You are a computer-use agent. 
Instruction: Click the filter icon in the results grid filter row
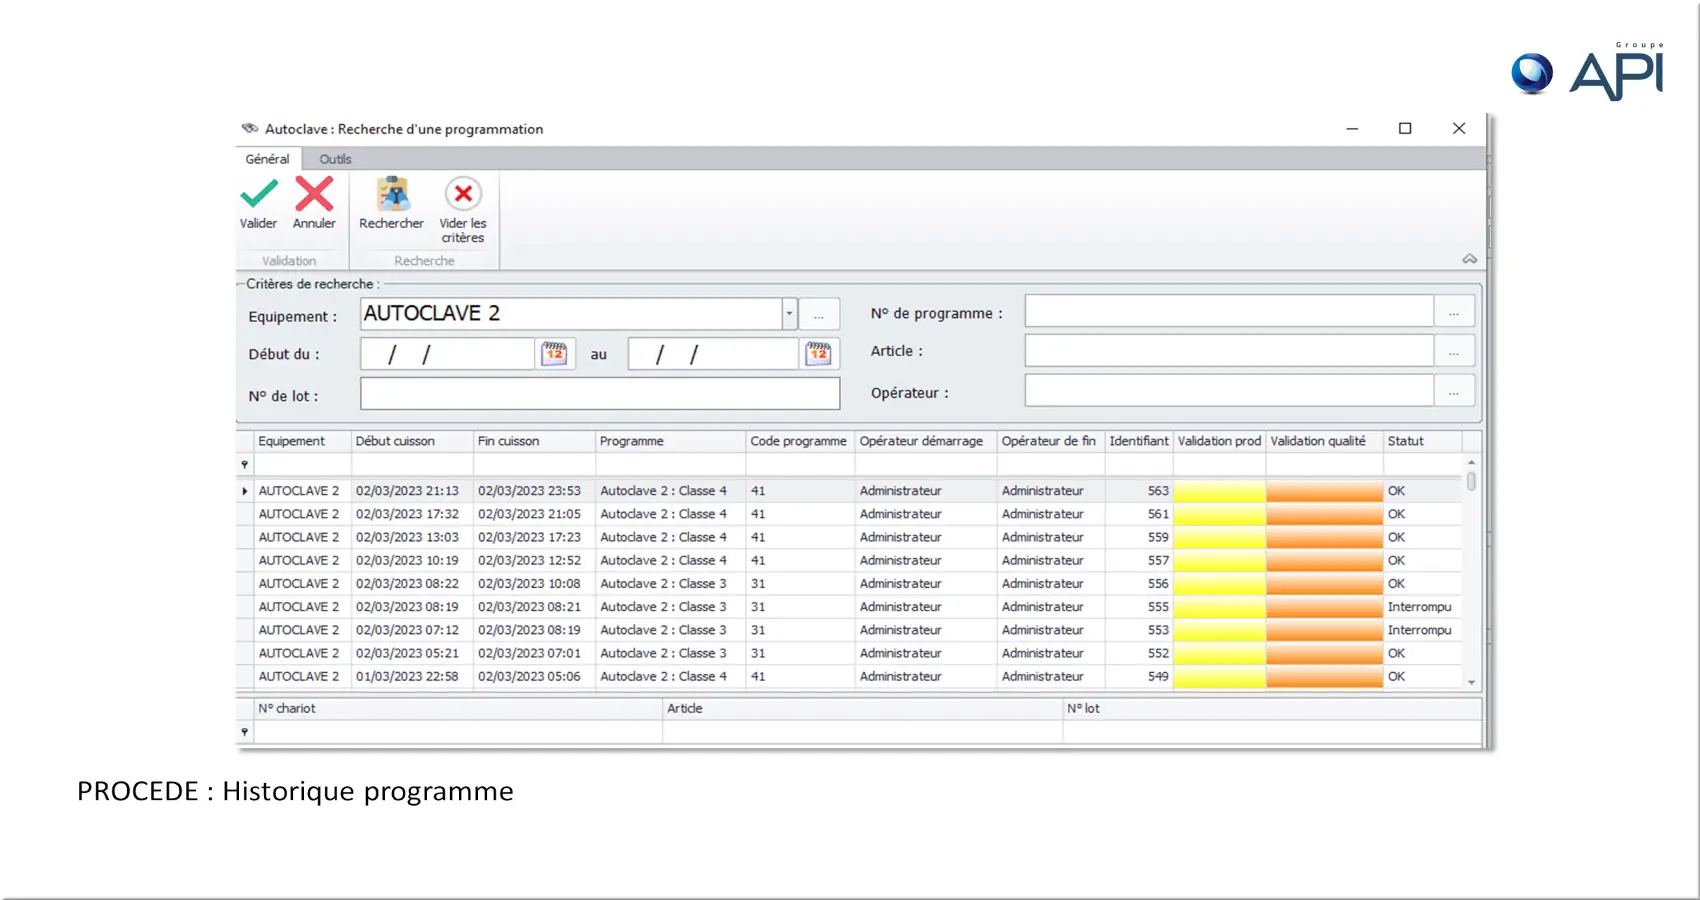tap(244, 465)
